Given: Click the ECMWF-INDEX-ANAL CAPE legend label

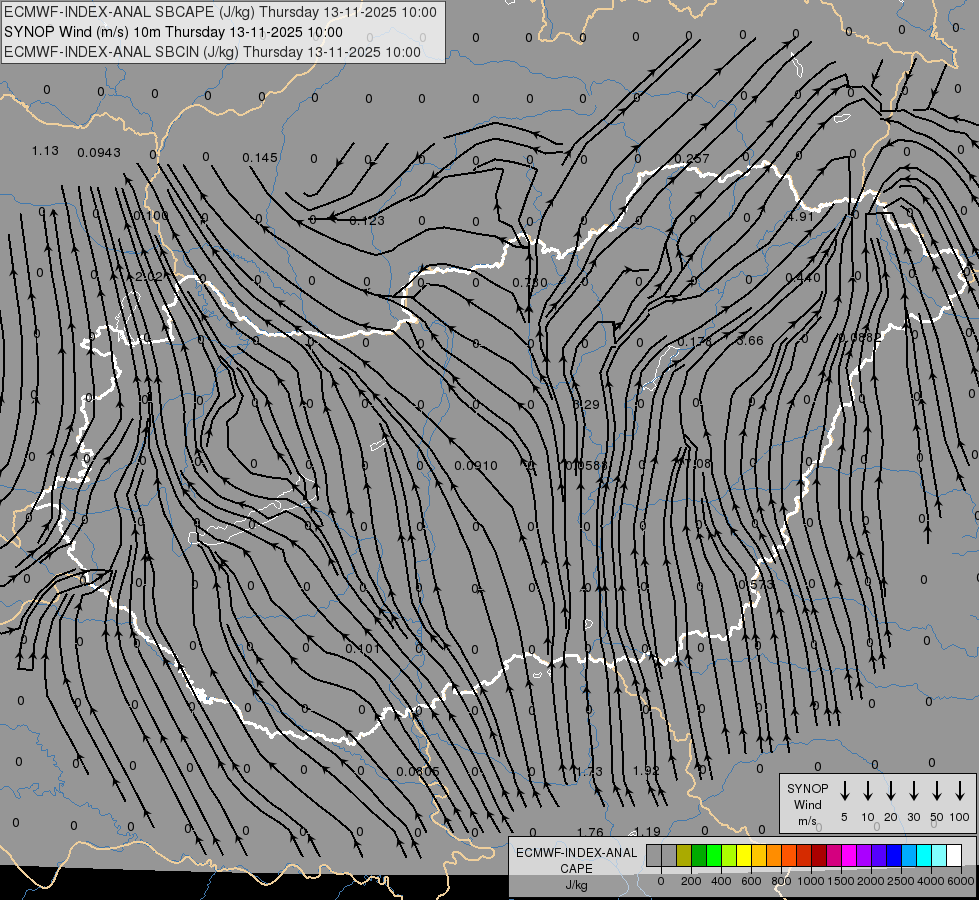Looking at the screenshot, I should pos(576,860).
